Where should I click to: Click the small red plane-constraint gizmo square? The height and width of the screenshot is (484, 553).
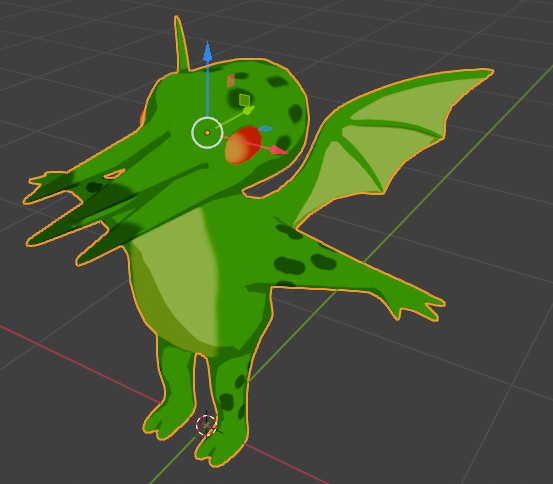click(x=231, y=81)
